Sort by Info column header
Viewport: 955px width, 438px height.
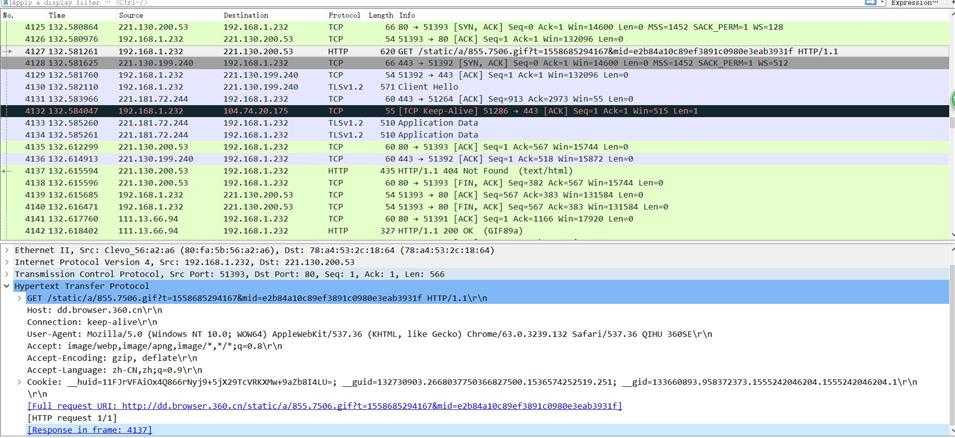pos(407,15)
